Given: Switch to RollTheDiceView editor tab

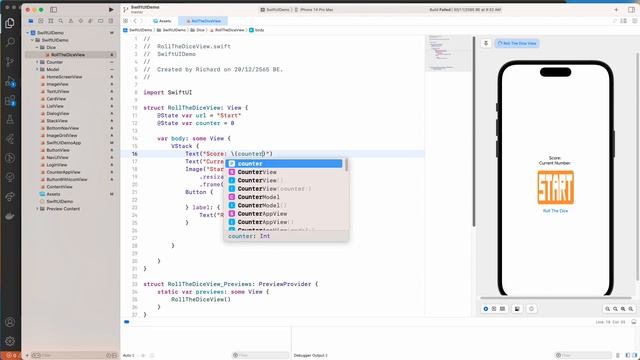Looking at the screenshot, I should (x=203, y=21).
